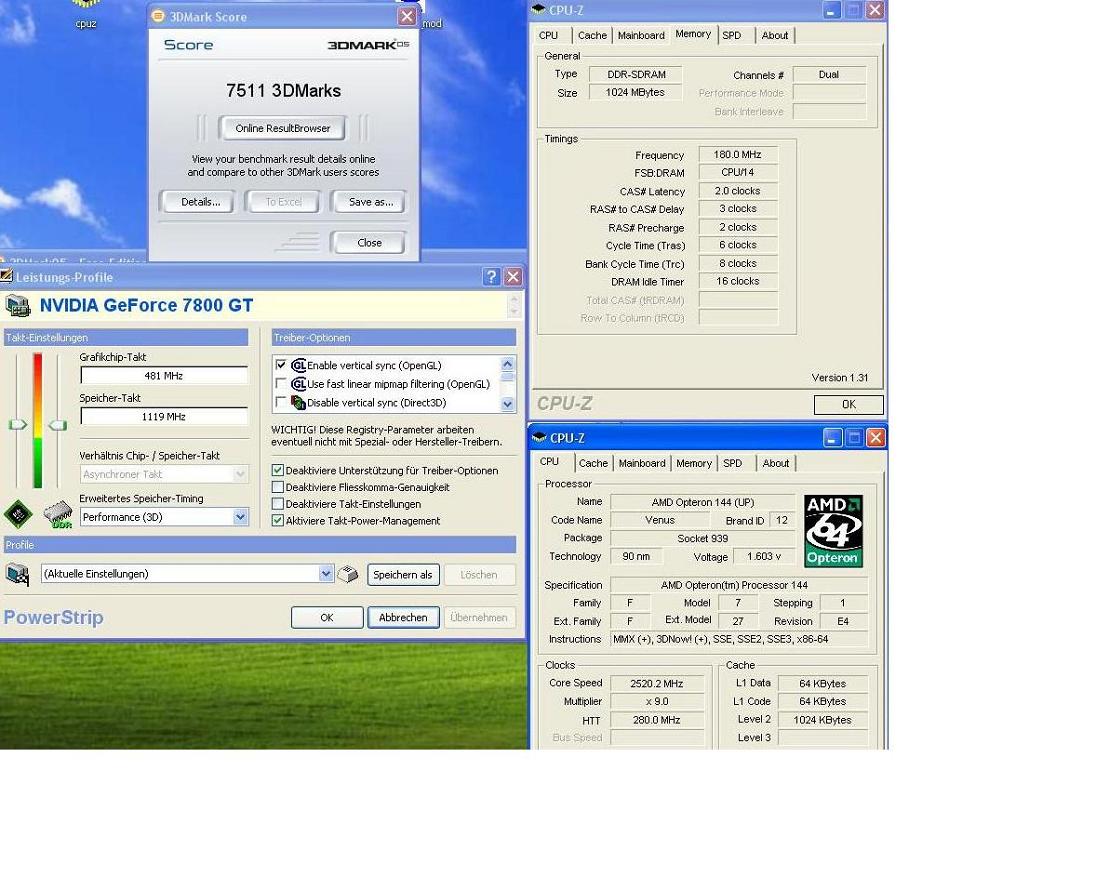Click the 7511 3DMarks score text
This screenshot has height=877, width=1096.
click(283, 91)
